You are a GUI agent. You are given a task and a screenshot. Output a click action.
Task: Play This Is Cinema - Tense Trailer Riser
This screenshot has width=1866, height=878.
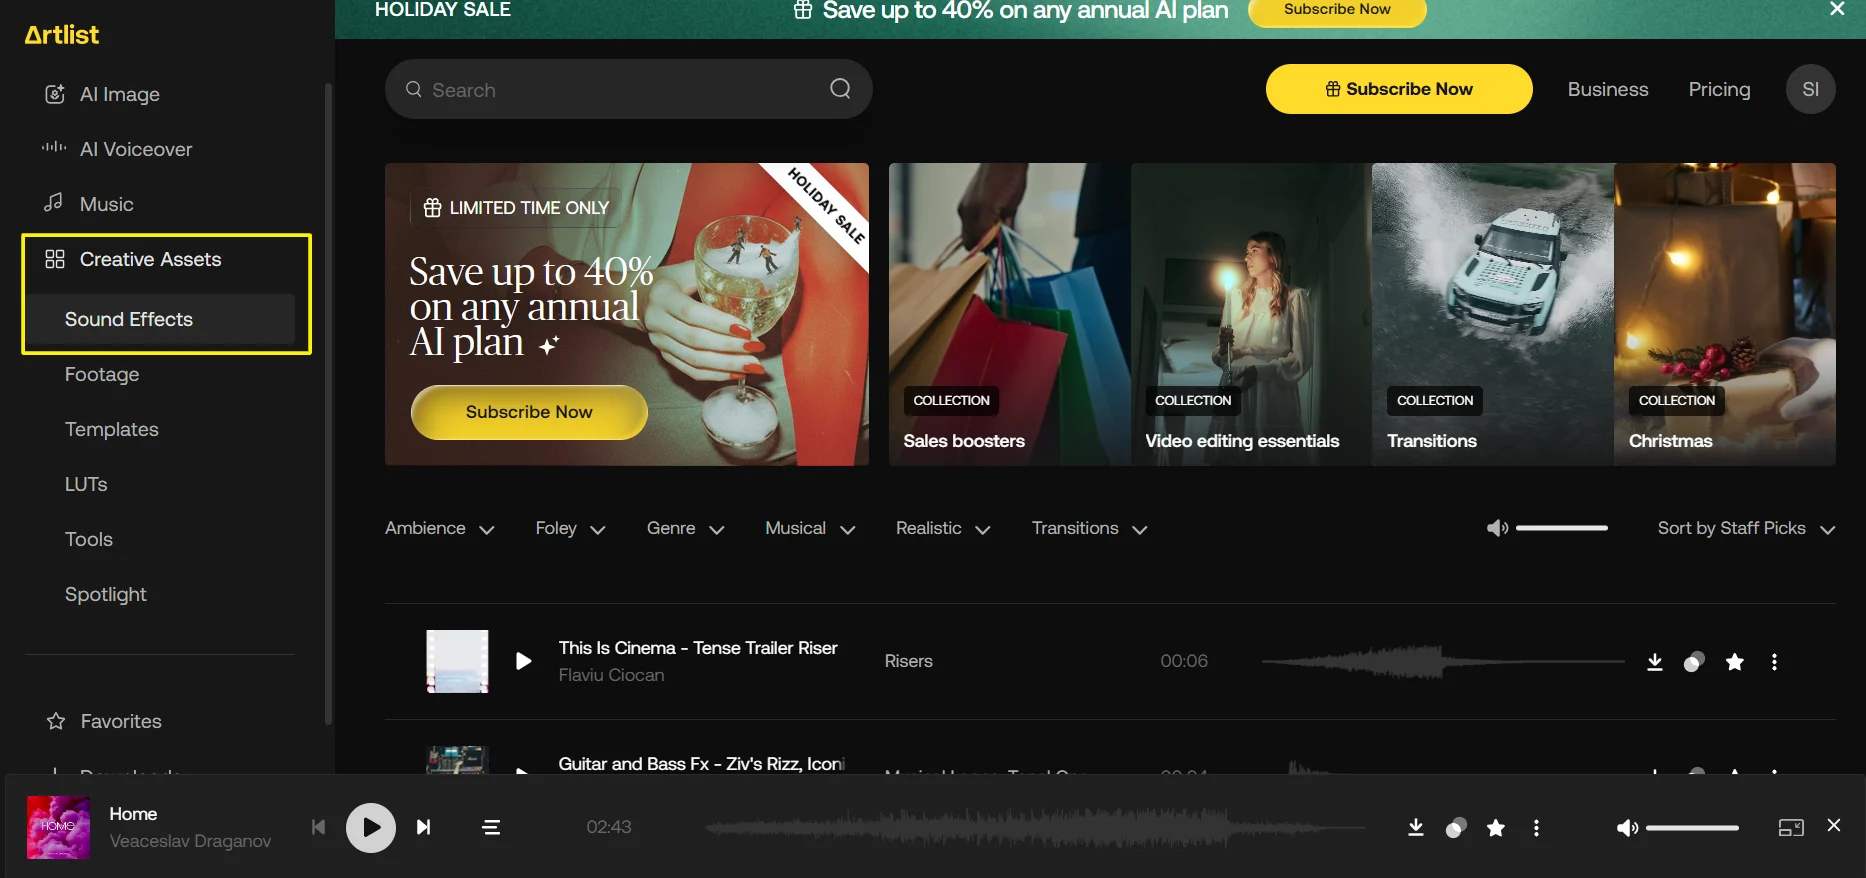tap(523, 661)
